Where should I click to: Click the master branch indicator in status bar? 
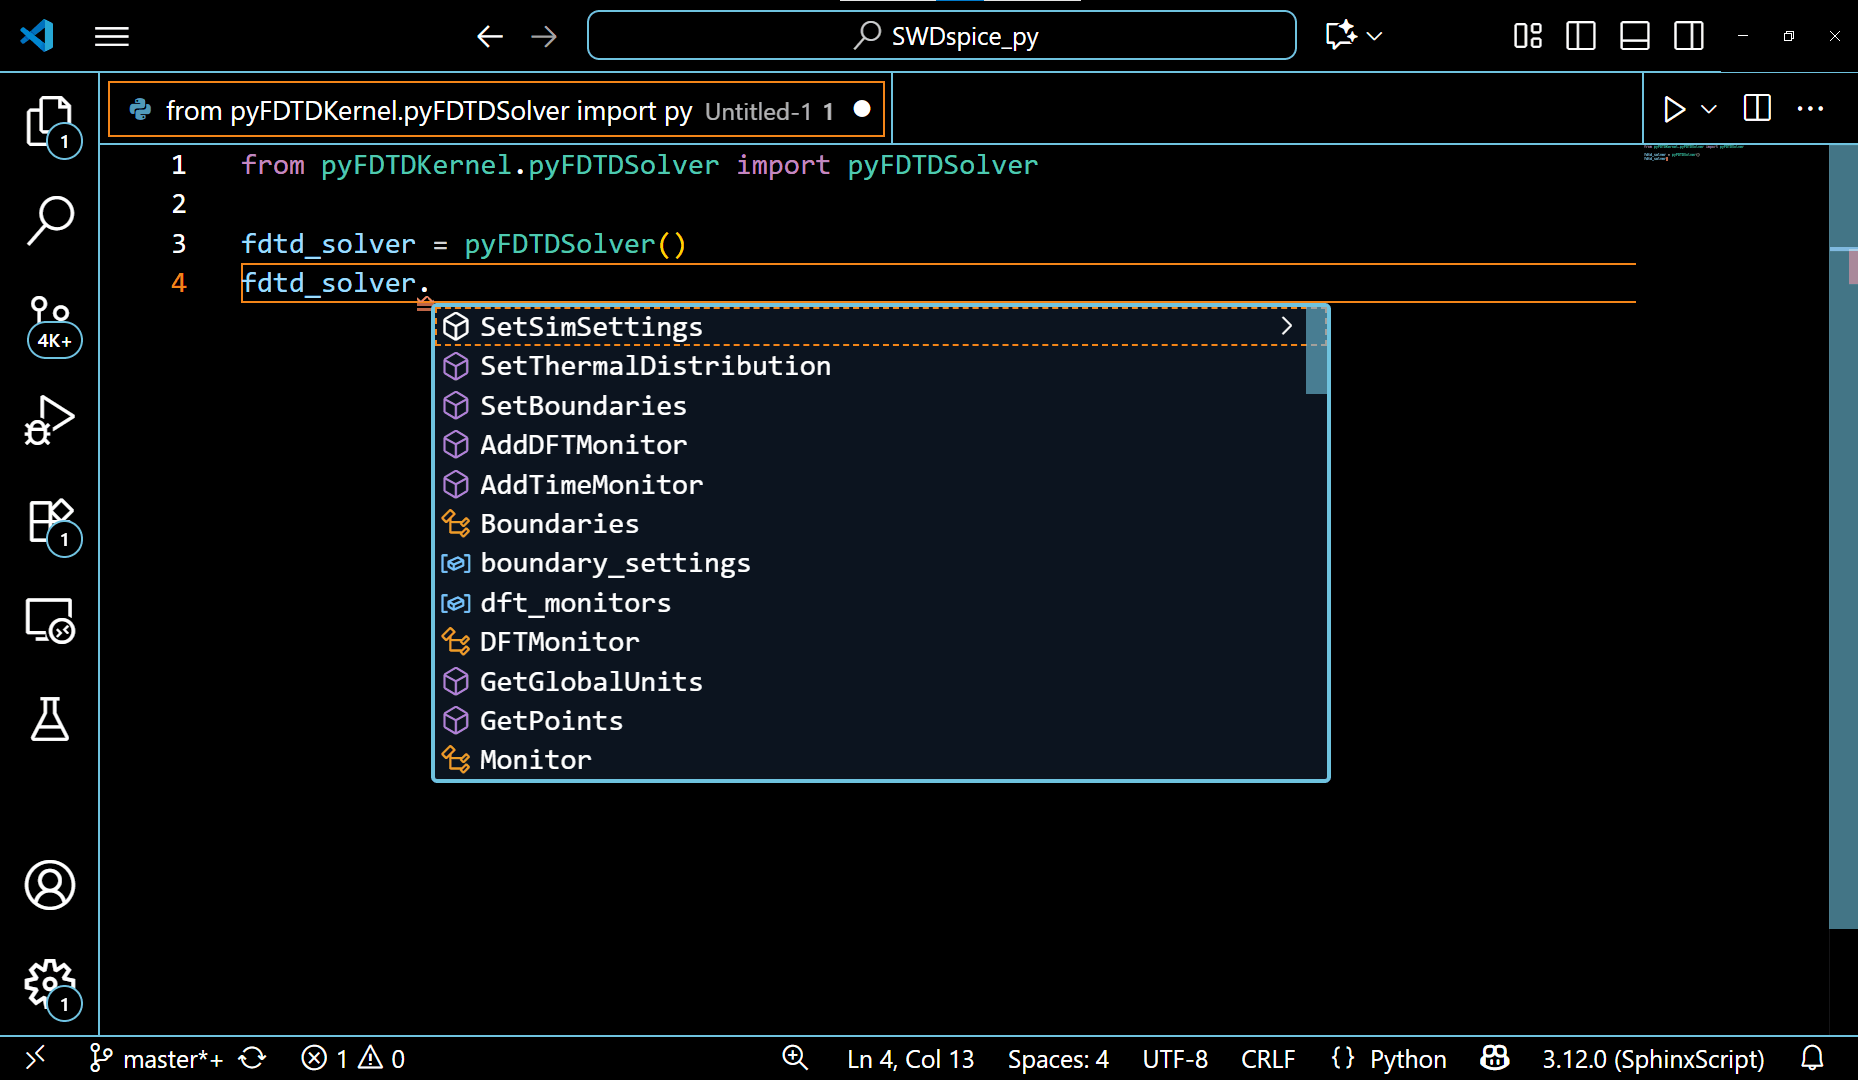(157, 1059)
